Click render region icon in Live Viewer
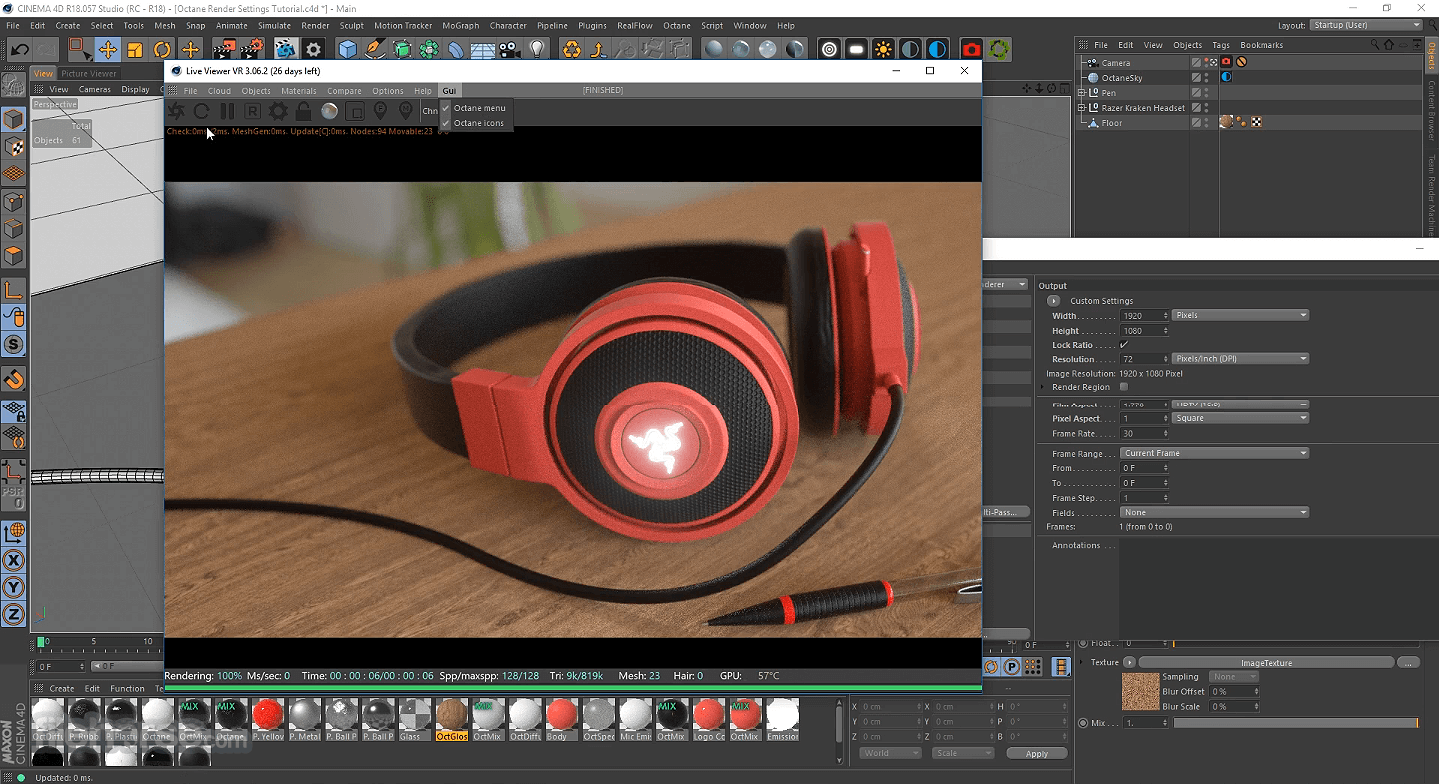This screenshot has height=784, width=1439. tap(355, 111)
